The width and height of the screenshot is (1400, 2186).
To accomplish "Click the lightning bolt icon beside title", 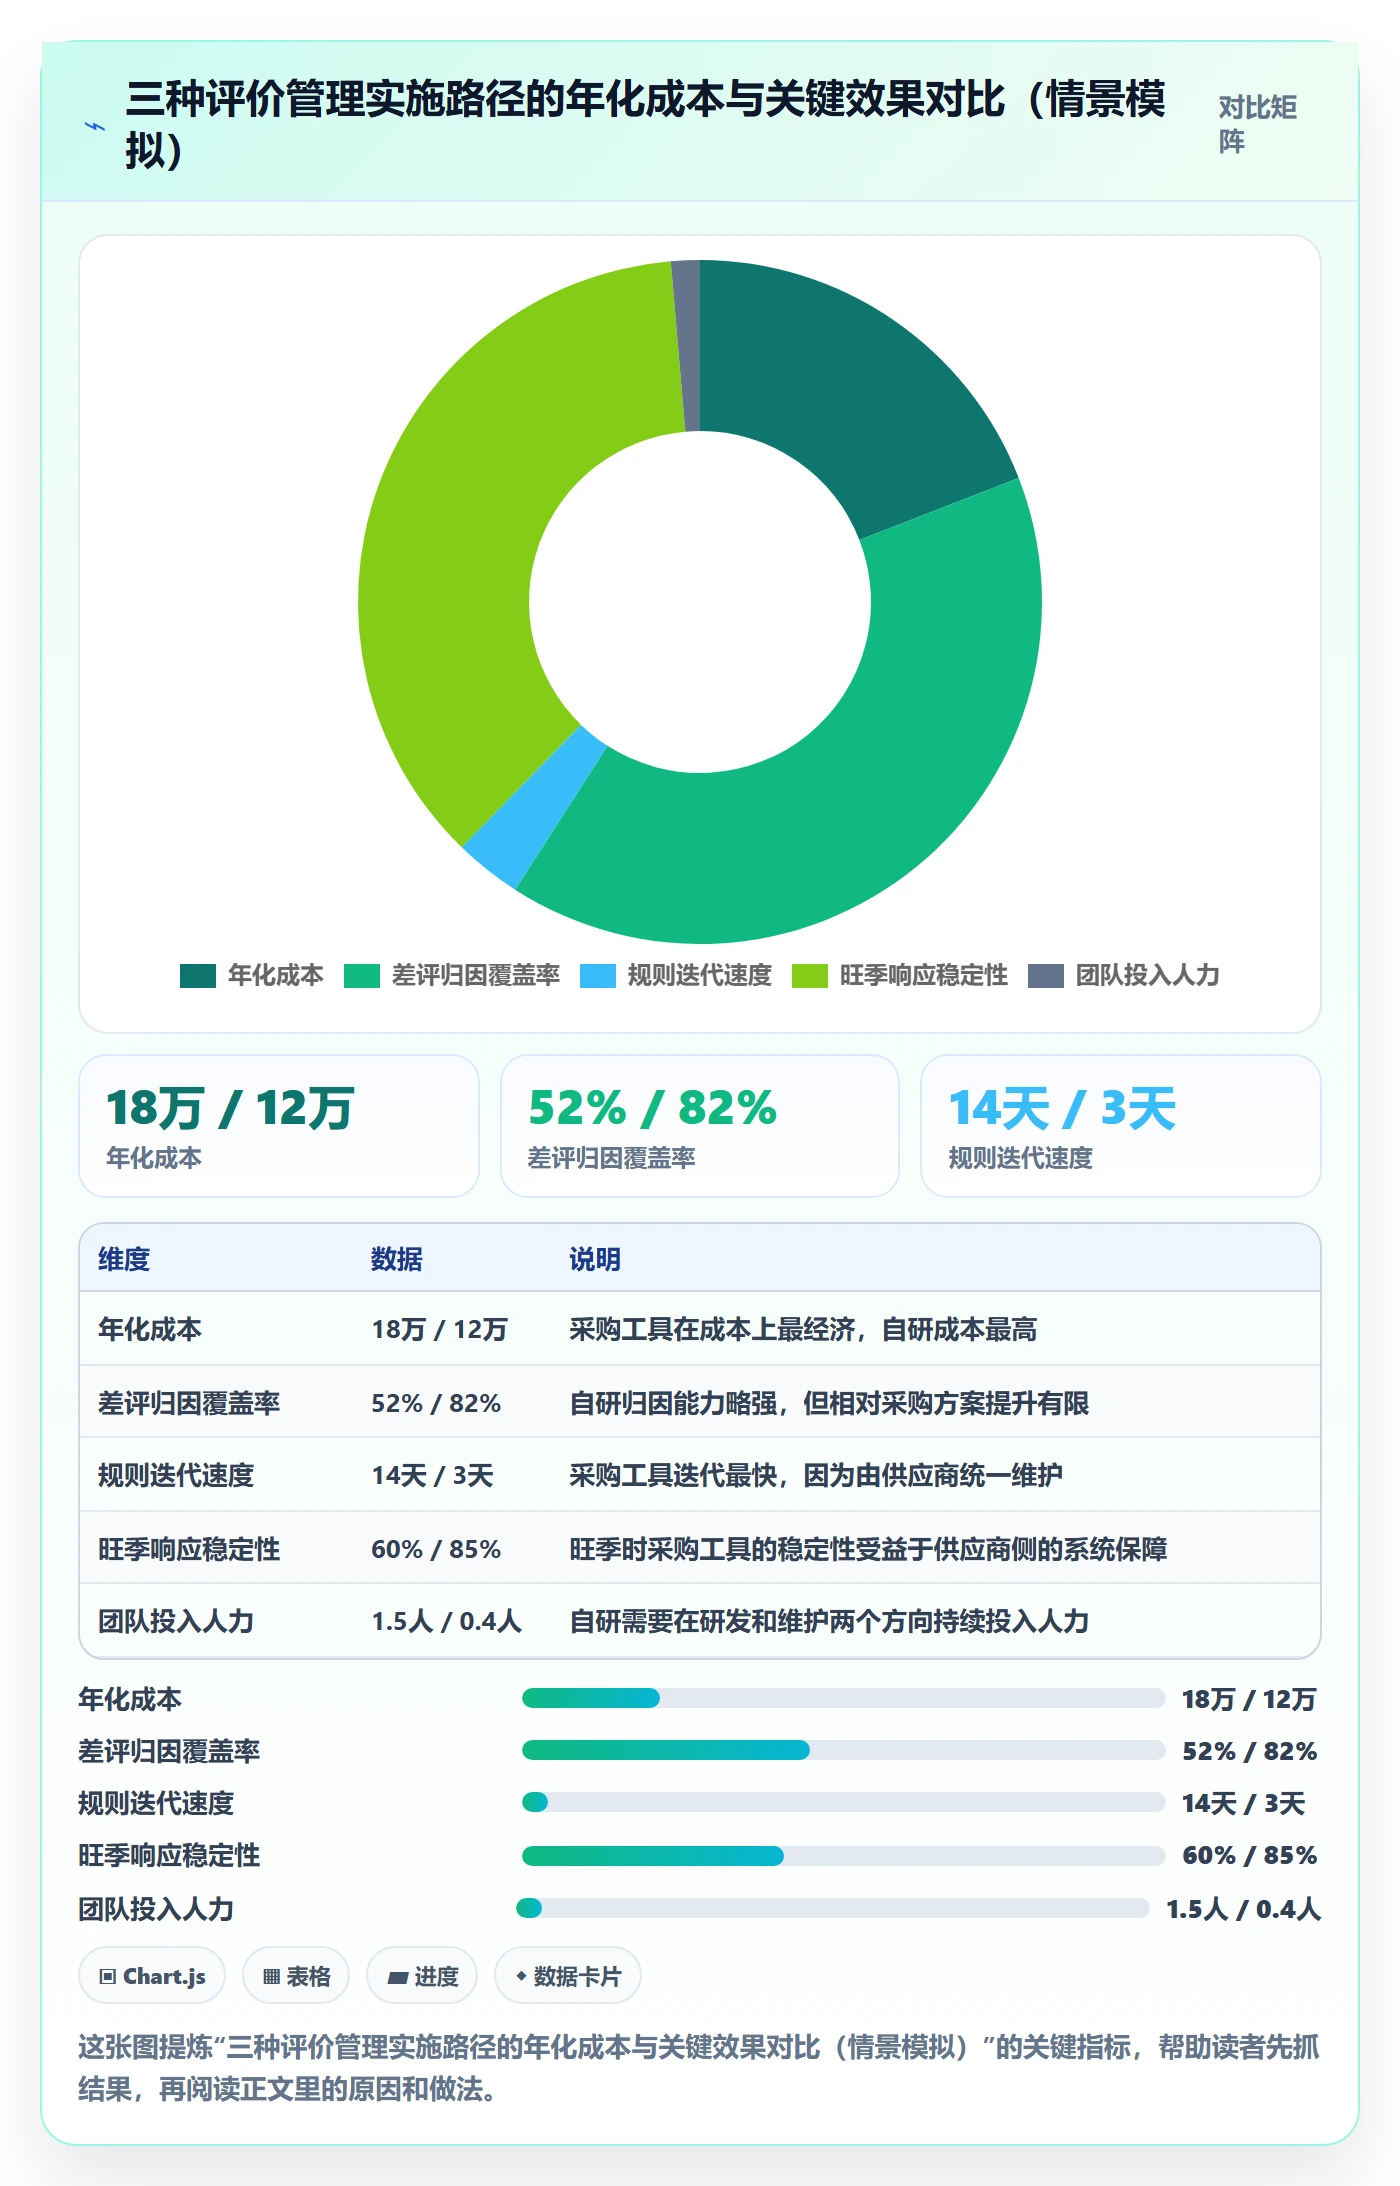I will click(95, 126).
